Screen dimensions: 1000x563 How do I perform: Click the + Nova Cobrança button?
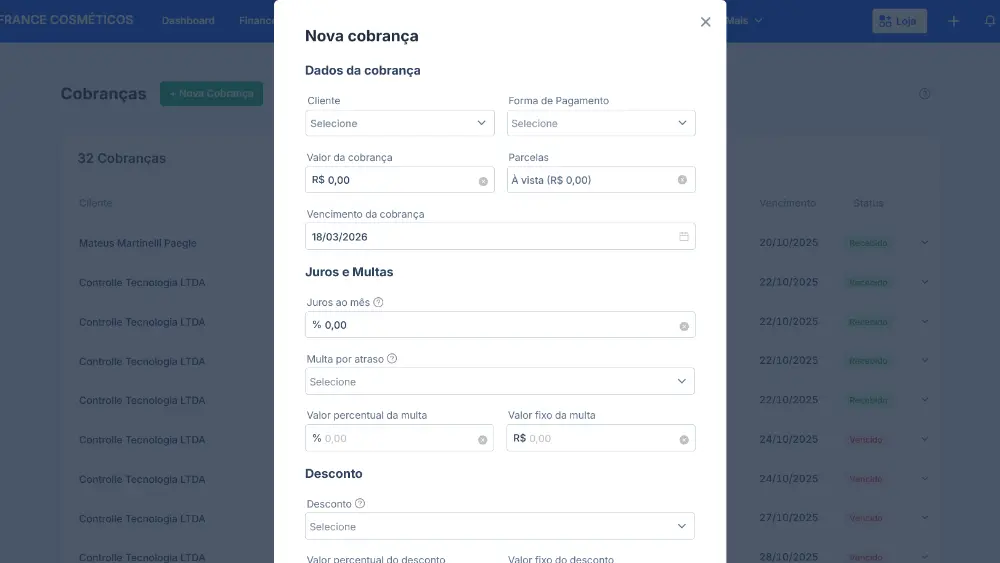[212, 94]
